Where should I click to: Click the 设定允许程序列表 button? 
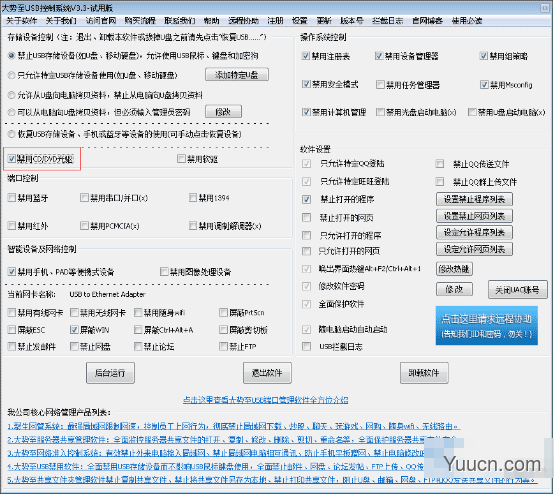pyautogui.click(x=474, y=233)
